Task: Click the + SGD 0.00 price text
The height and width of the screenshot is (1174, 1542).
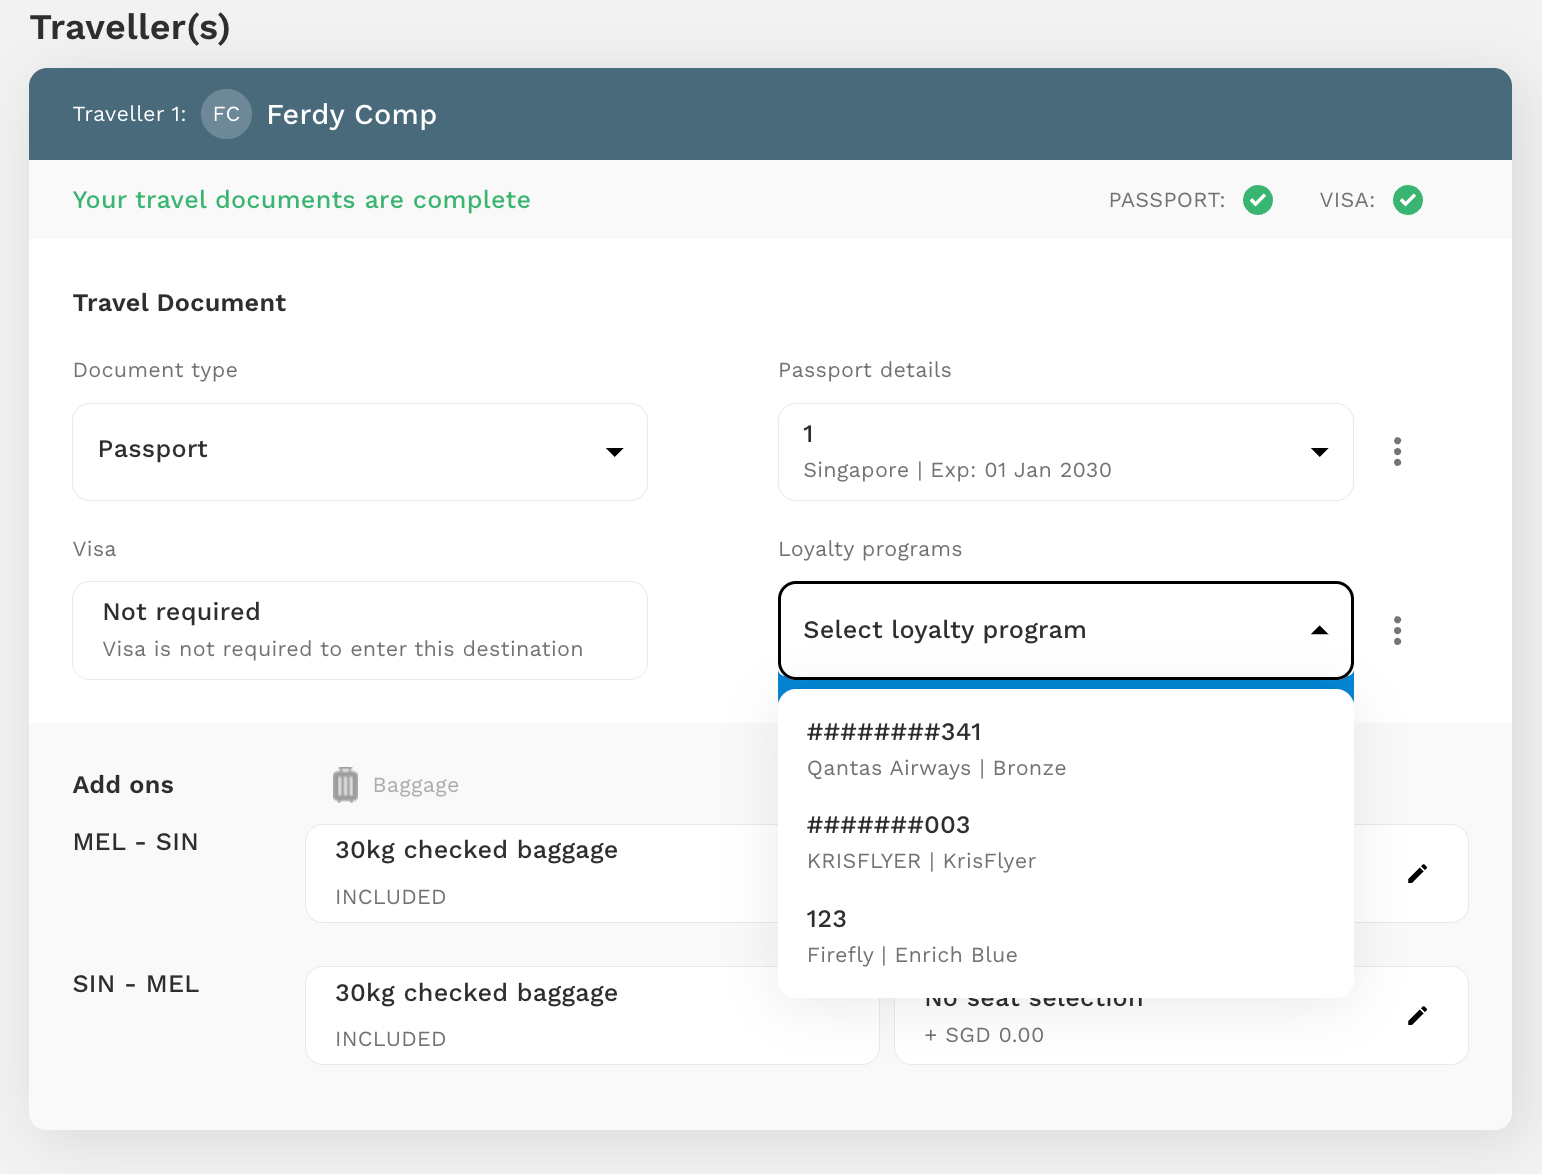Action: pos(984,1035)
